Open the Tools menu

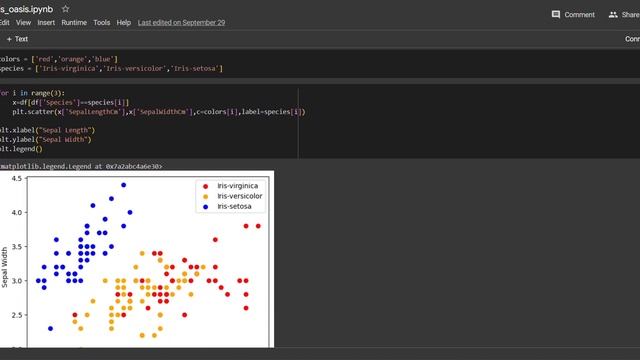click(x=102, y=22)
